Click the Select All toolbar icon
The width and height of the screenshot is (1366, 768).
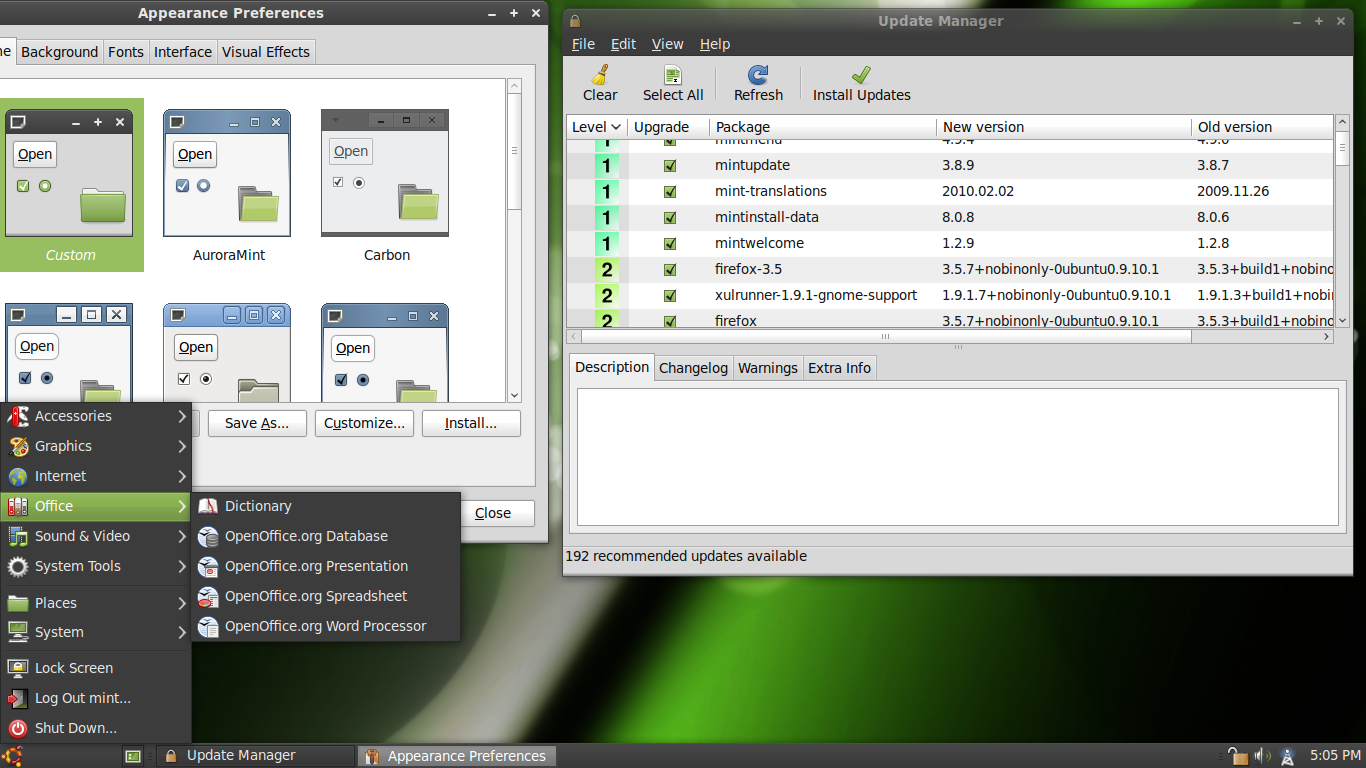click(x=673, y=76)
